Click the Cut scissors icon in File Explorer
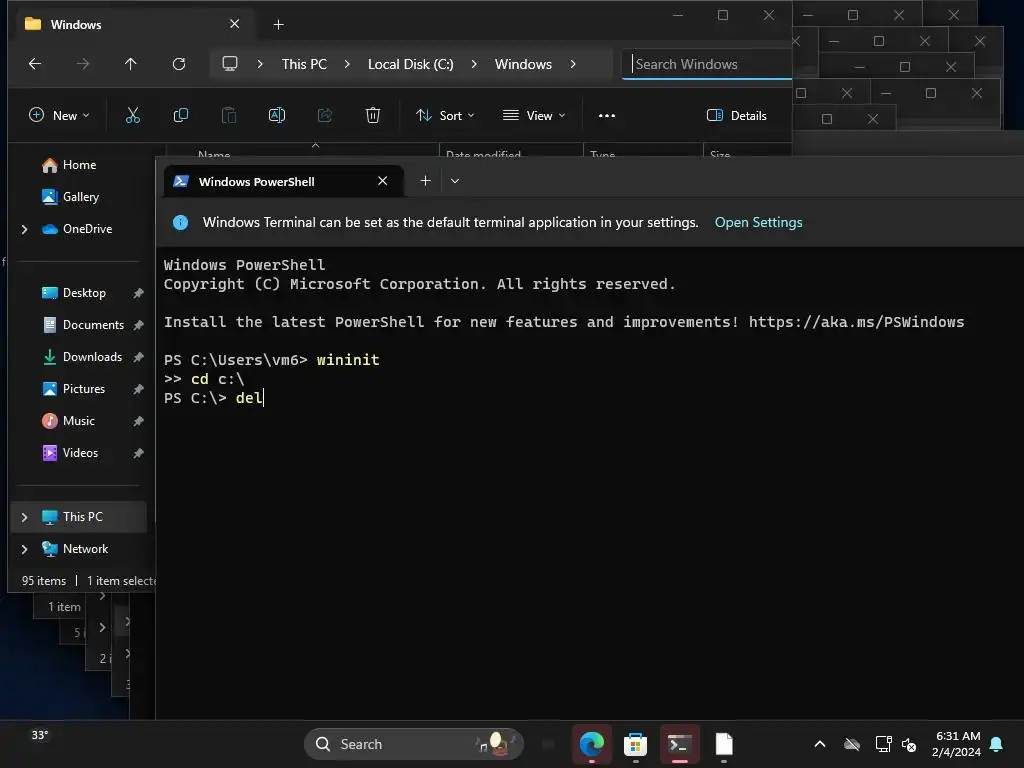The height and width of the screenshot is (768, 1024). 133,116
